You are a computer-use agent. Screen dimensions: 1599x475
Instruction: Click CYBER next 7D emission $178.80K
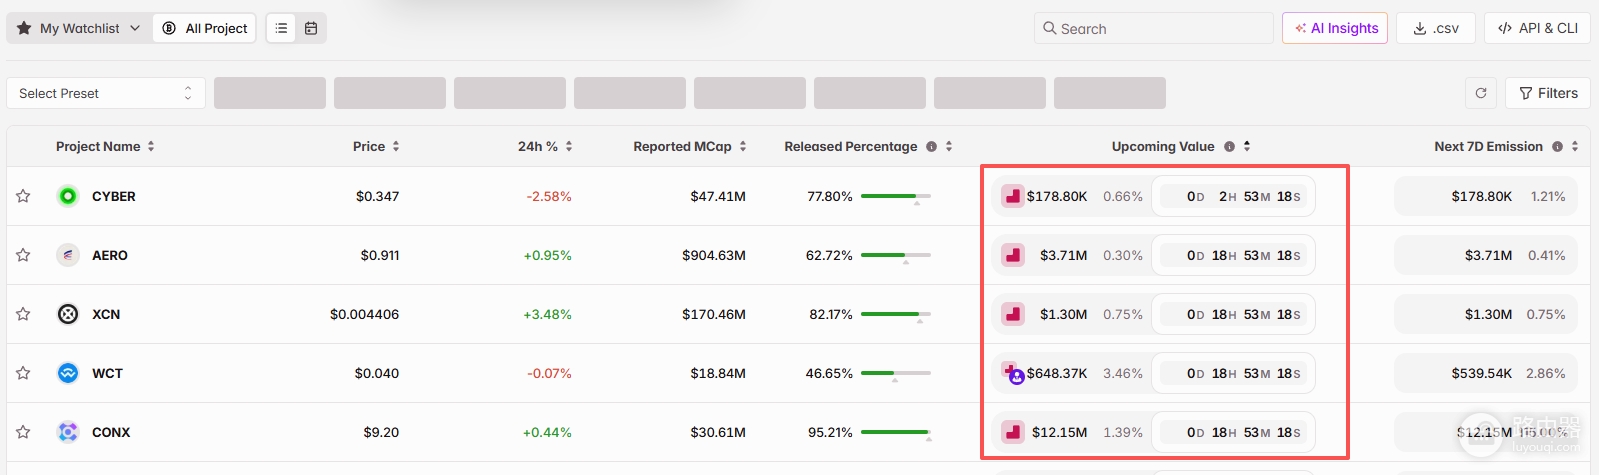coord(1482,196)
